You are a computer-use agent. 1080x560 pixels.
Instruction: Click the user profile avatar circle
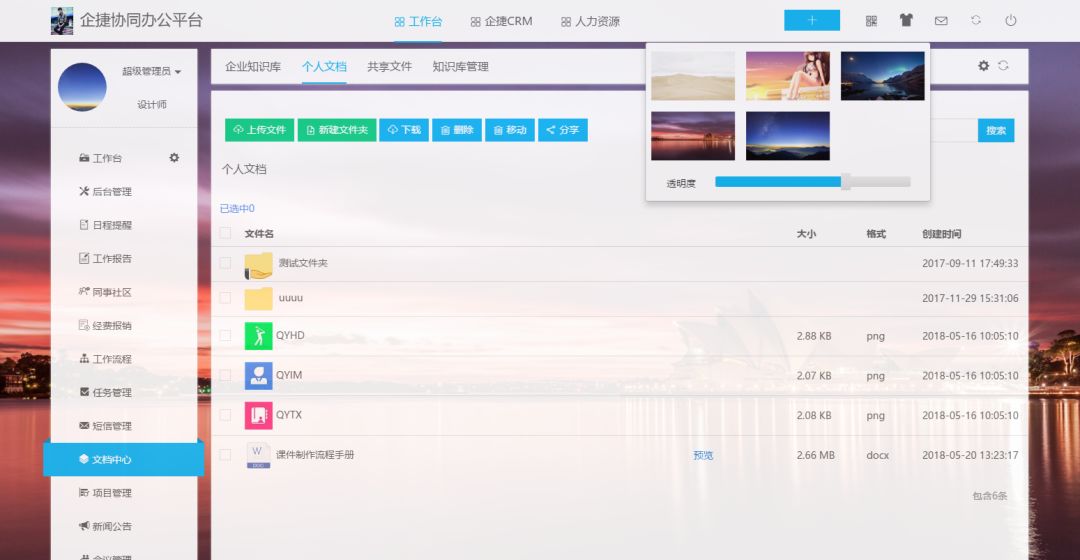82,87
